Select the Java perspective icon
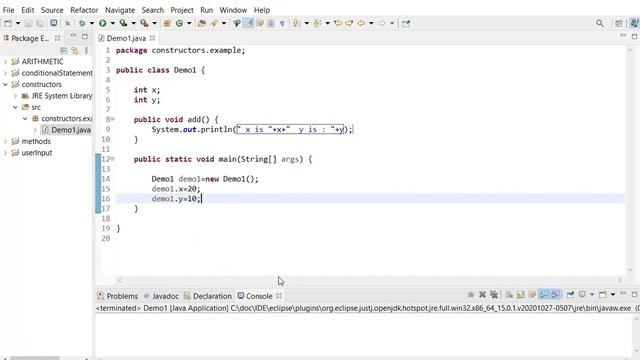 pos(634,23)
